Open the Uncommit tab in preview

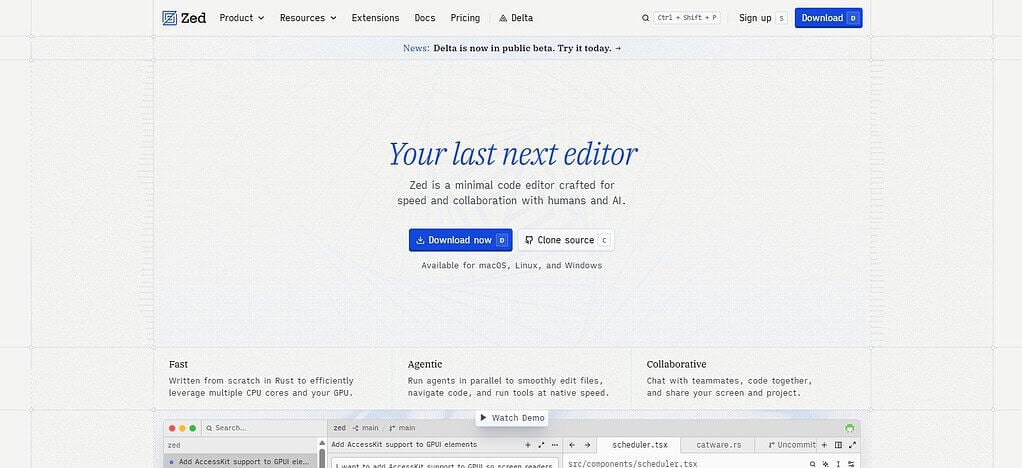point(787,445)
